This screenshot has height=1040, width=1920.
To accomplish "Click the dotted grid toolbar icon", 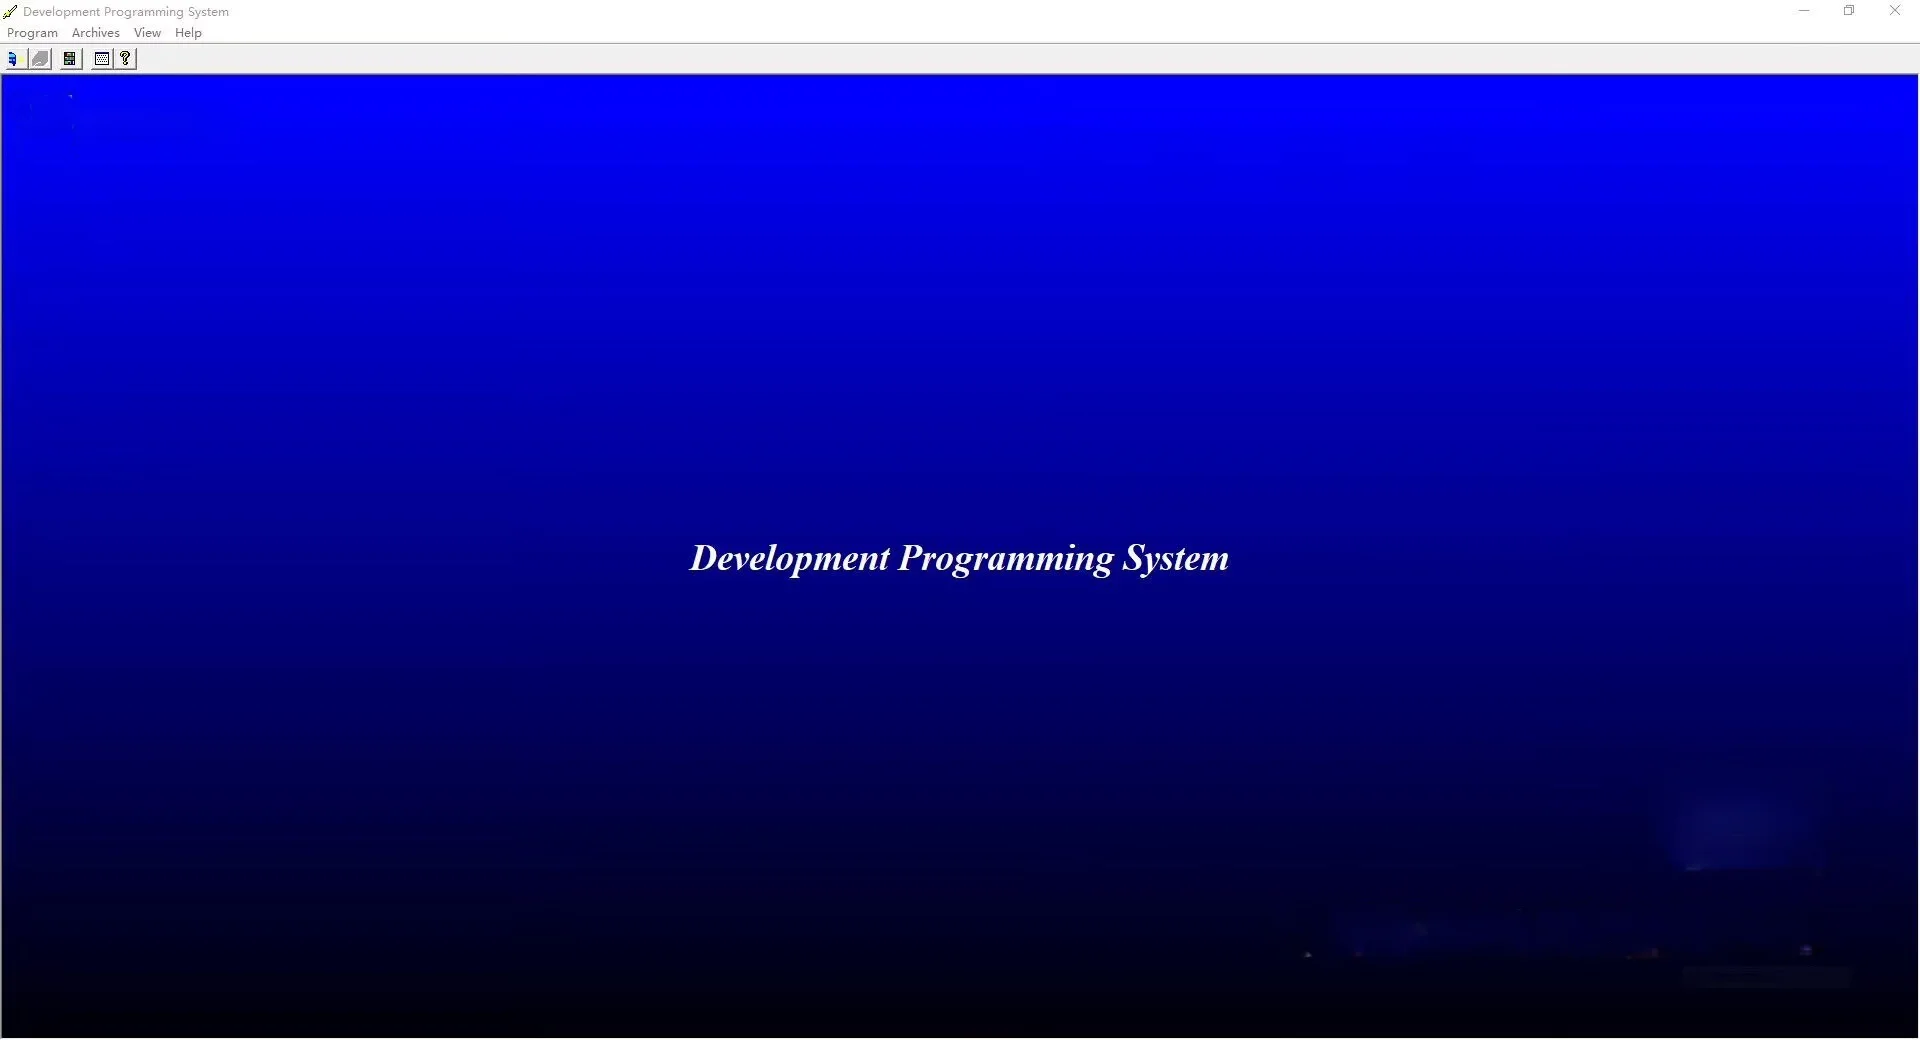I will click(x=102, y=59).
